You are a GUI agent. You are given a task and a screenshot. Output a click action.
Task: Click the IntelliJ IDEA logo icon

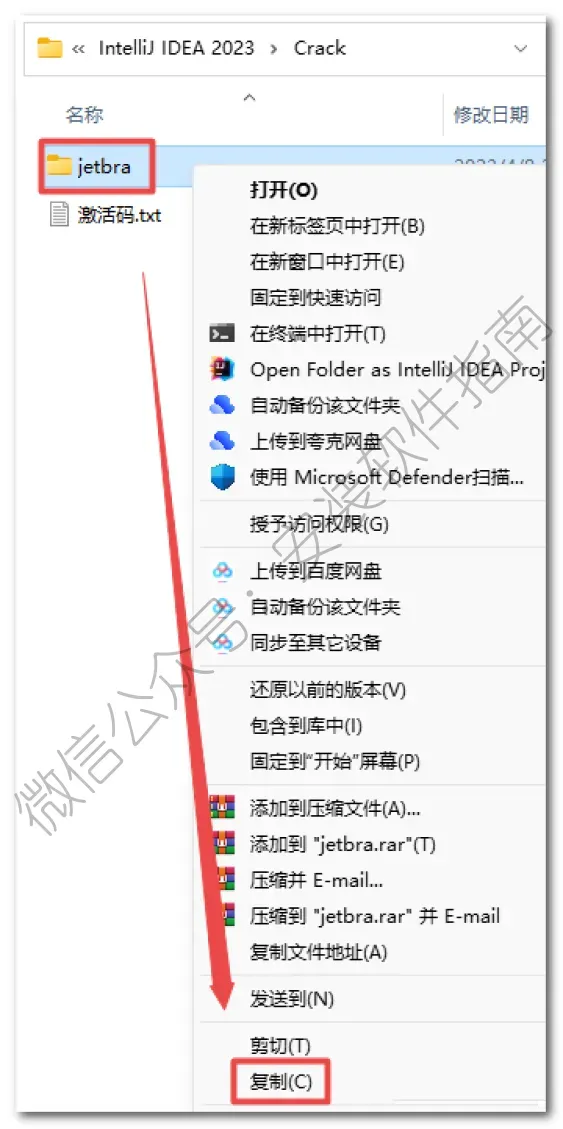[x=222, y=369]
